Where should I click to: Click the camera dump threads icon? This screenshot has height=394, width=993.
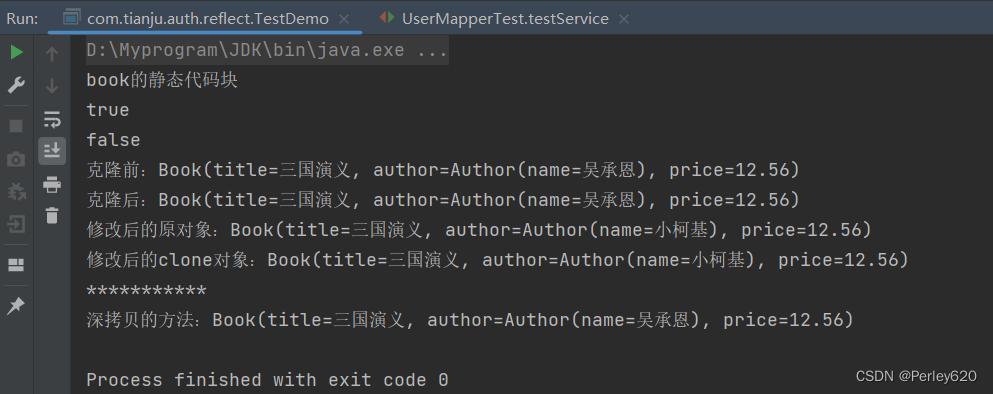pyautogui.click(x=16, y=160)
